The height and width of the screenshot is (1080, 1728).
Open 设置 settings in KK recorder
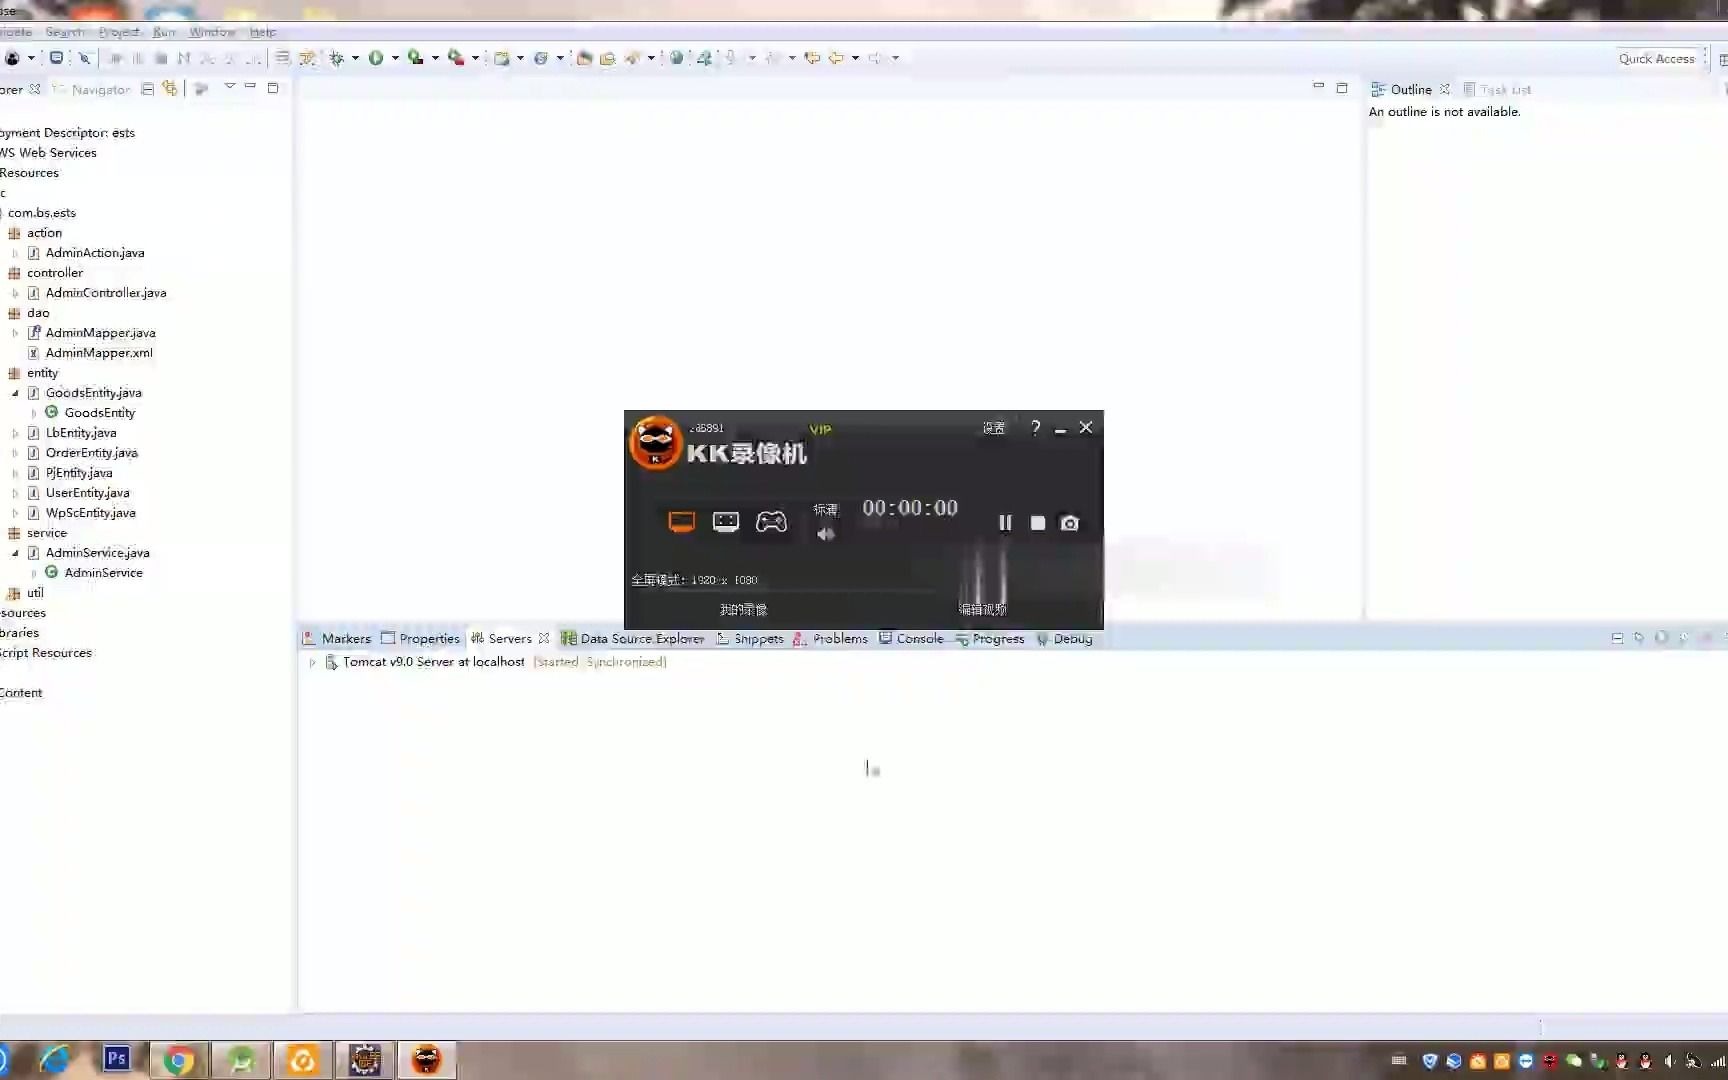pos(993,428)
